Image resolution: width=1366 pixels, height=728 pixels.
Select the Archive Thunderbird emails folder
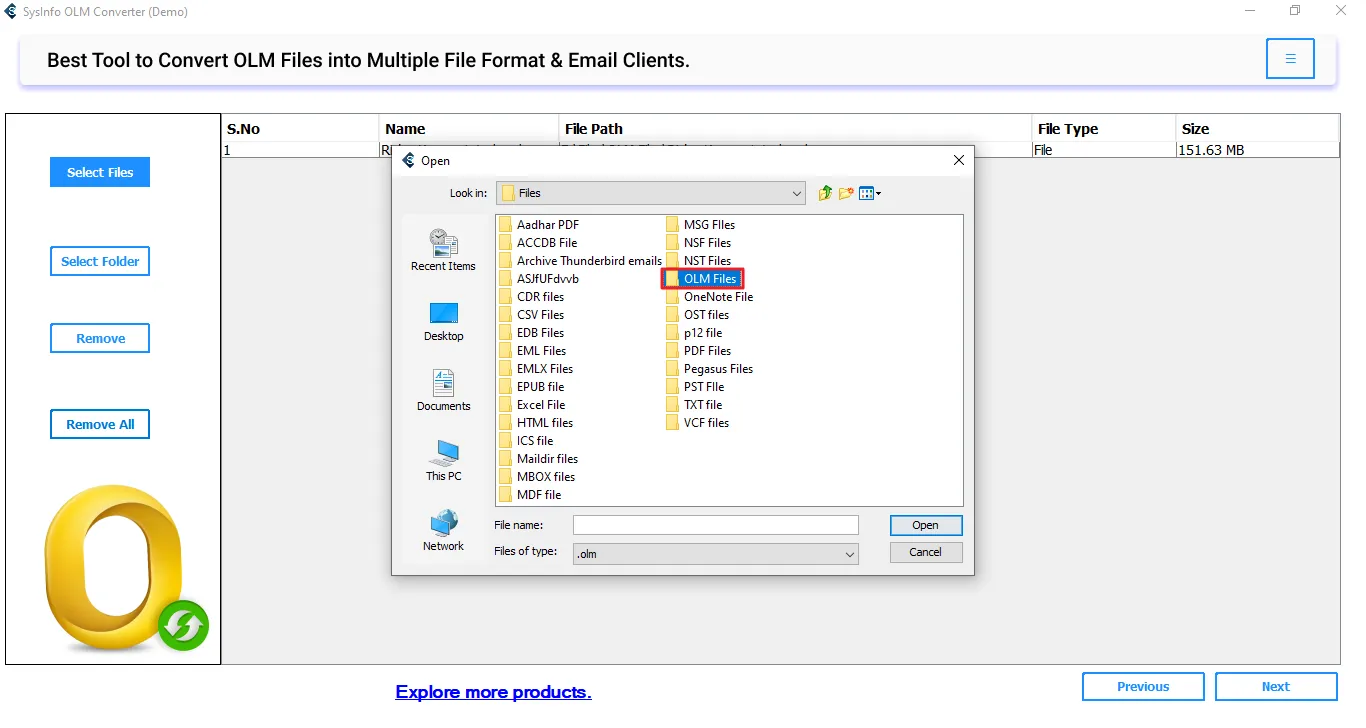580,261
